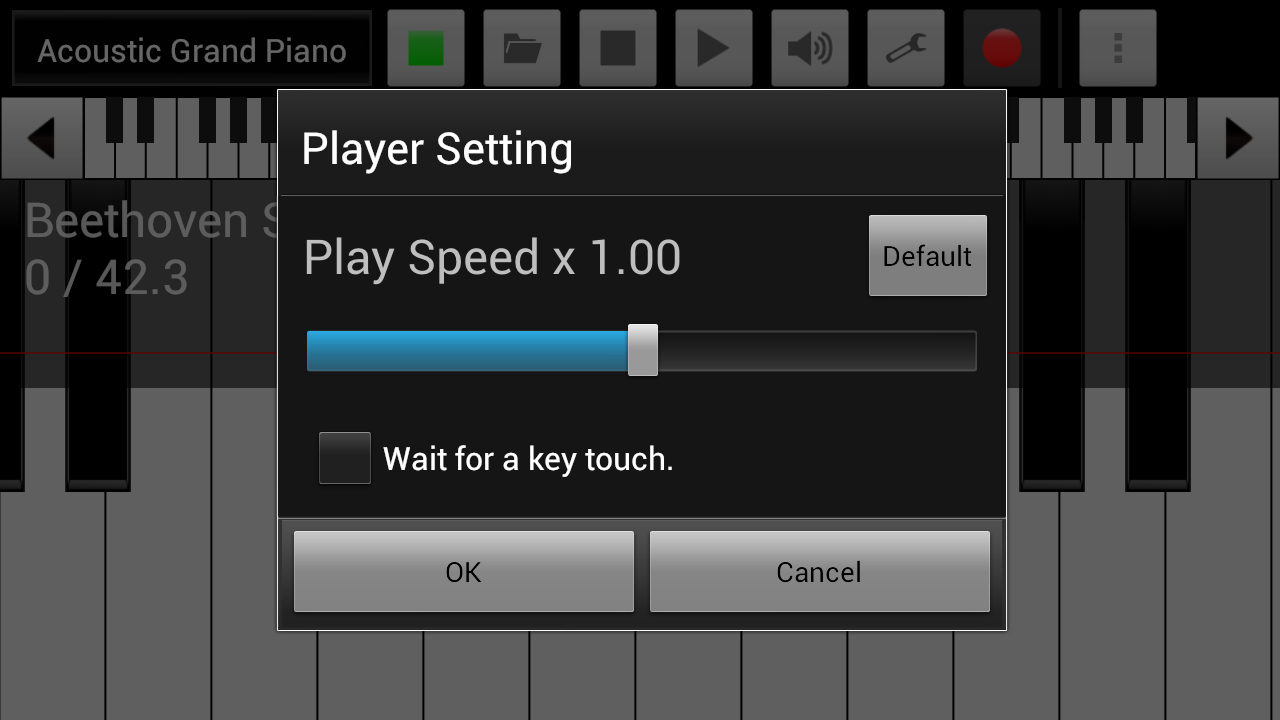Click the blue filled portion of speed slider
Image resolution: width=1280 pixels, height=720 pixels.
(x=467, y=351)
